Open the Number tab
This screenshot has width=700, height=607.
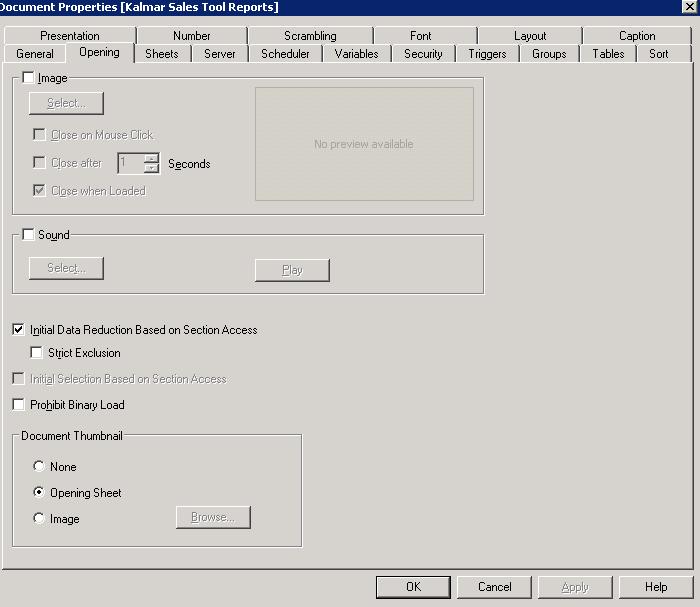pos(192,36)
